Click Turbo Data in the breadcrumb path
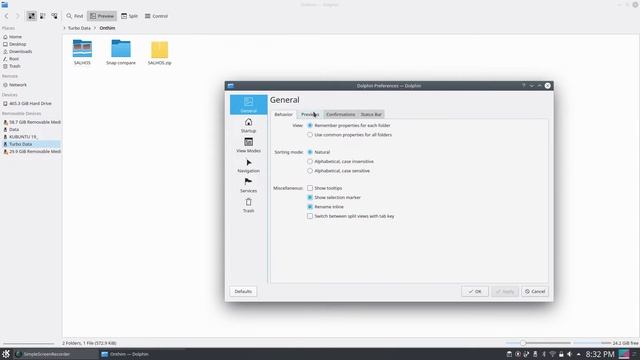640x360 pixels. (79, 28)
